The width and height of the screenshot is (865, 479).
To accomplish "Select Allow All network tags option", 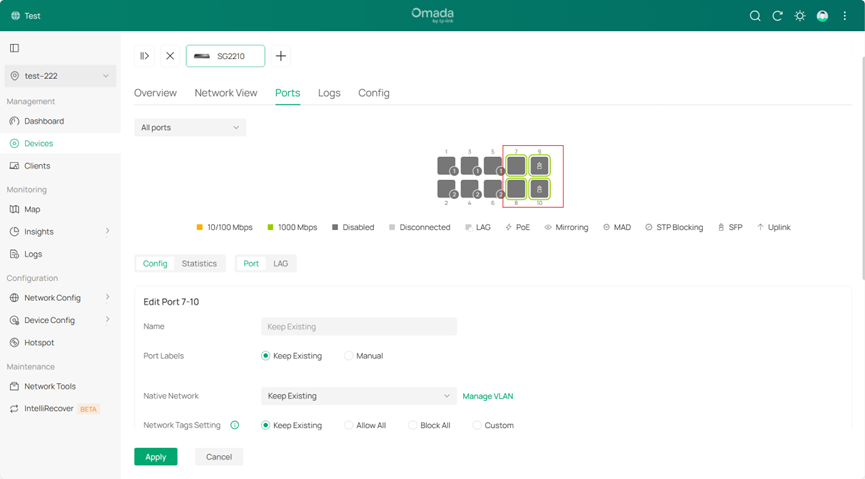I will 349,425.
